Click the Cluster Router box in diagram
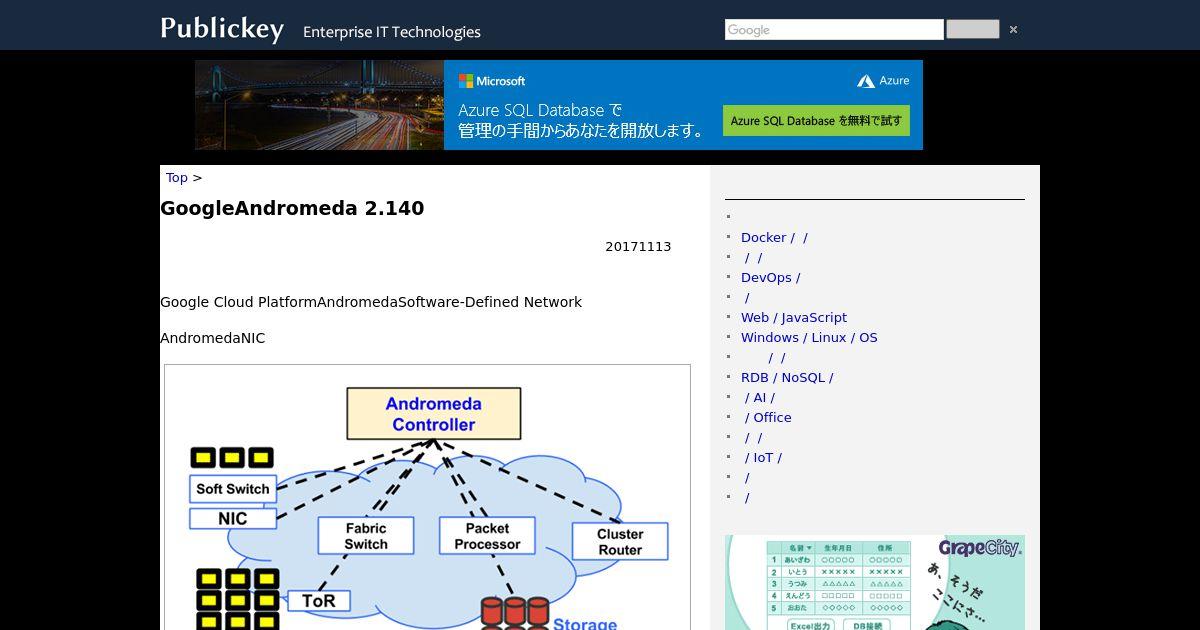Viewport: 1200px width, 630px height. (x=620, y=542)
